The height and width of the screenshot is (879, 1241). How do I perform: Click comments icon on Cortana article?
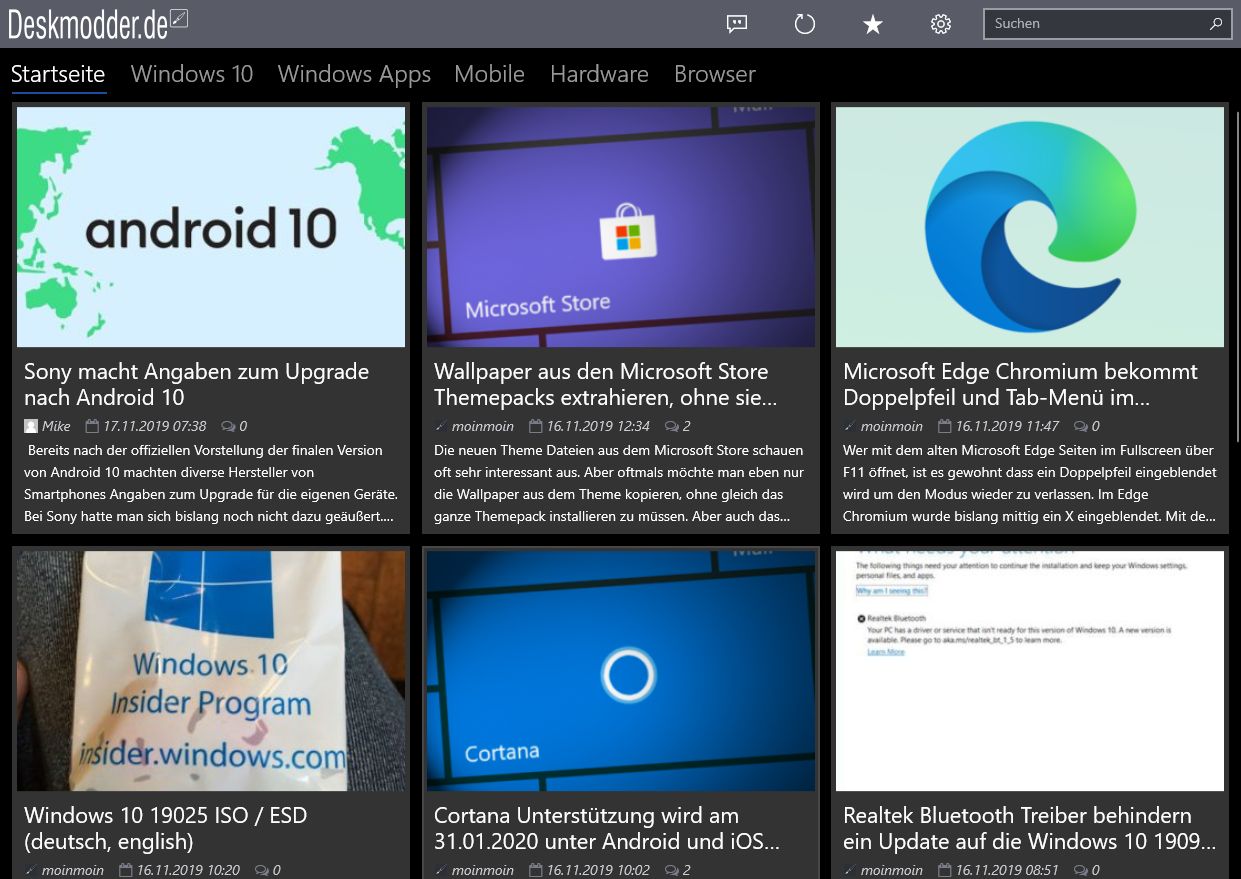click(671, 870)
